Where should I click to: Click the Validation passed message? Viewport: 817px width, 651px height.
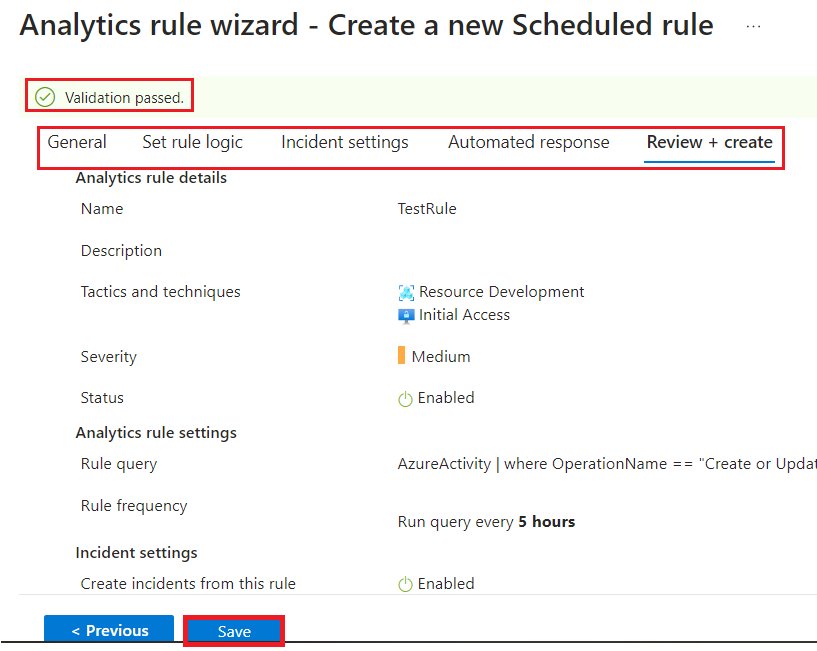pyautogui.click(x=124, y=97)
